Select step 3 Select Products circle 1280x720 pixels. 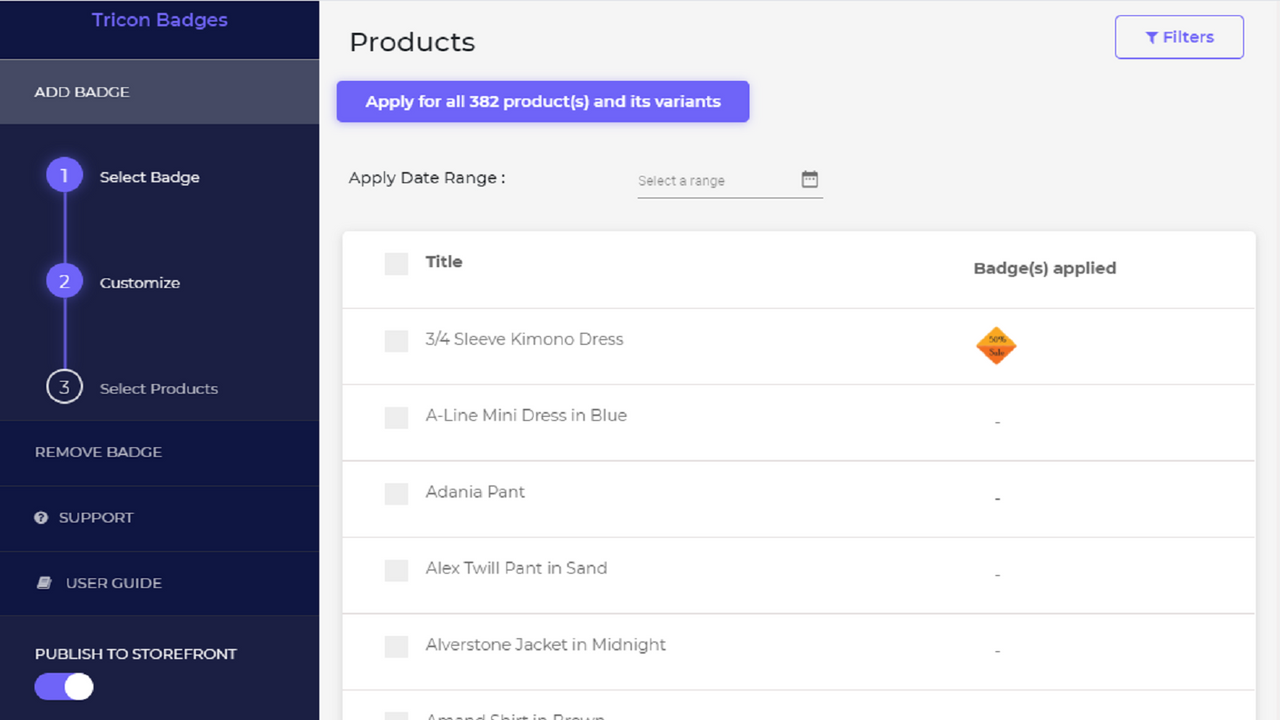tap(64, 388)
